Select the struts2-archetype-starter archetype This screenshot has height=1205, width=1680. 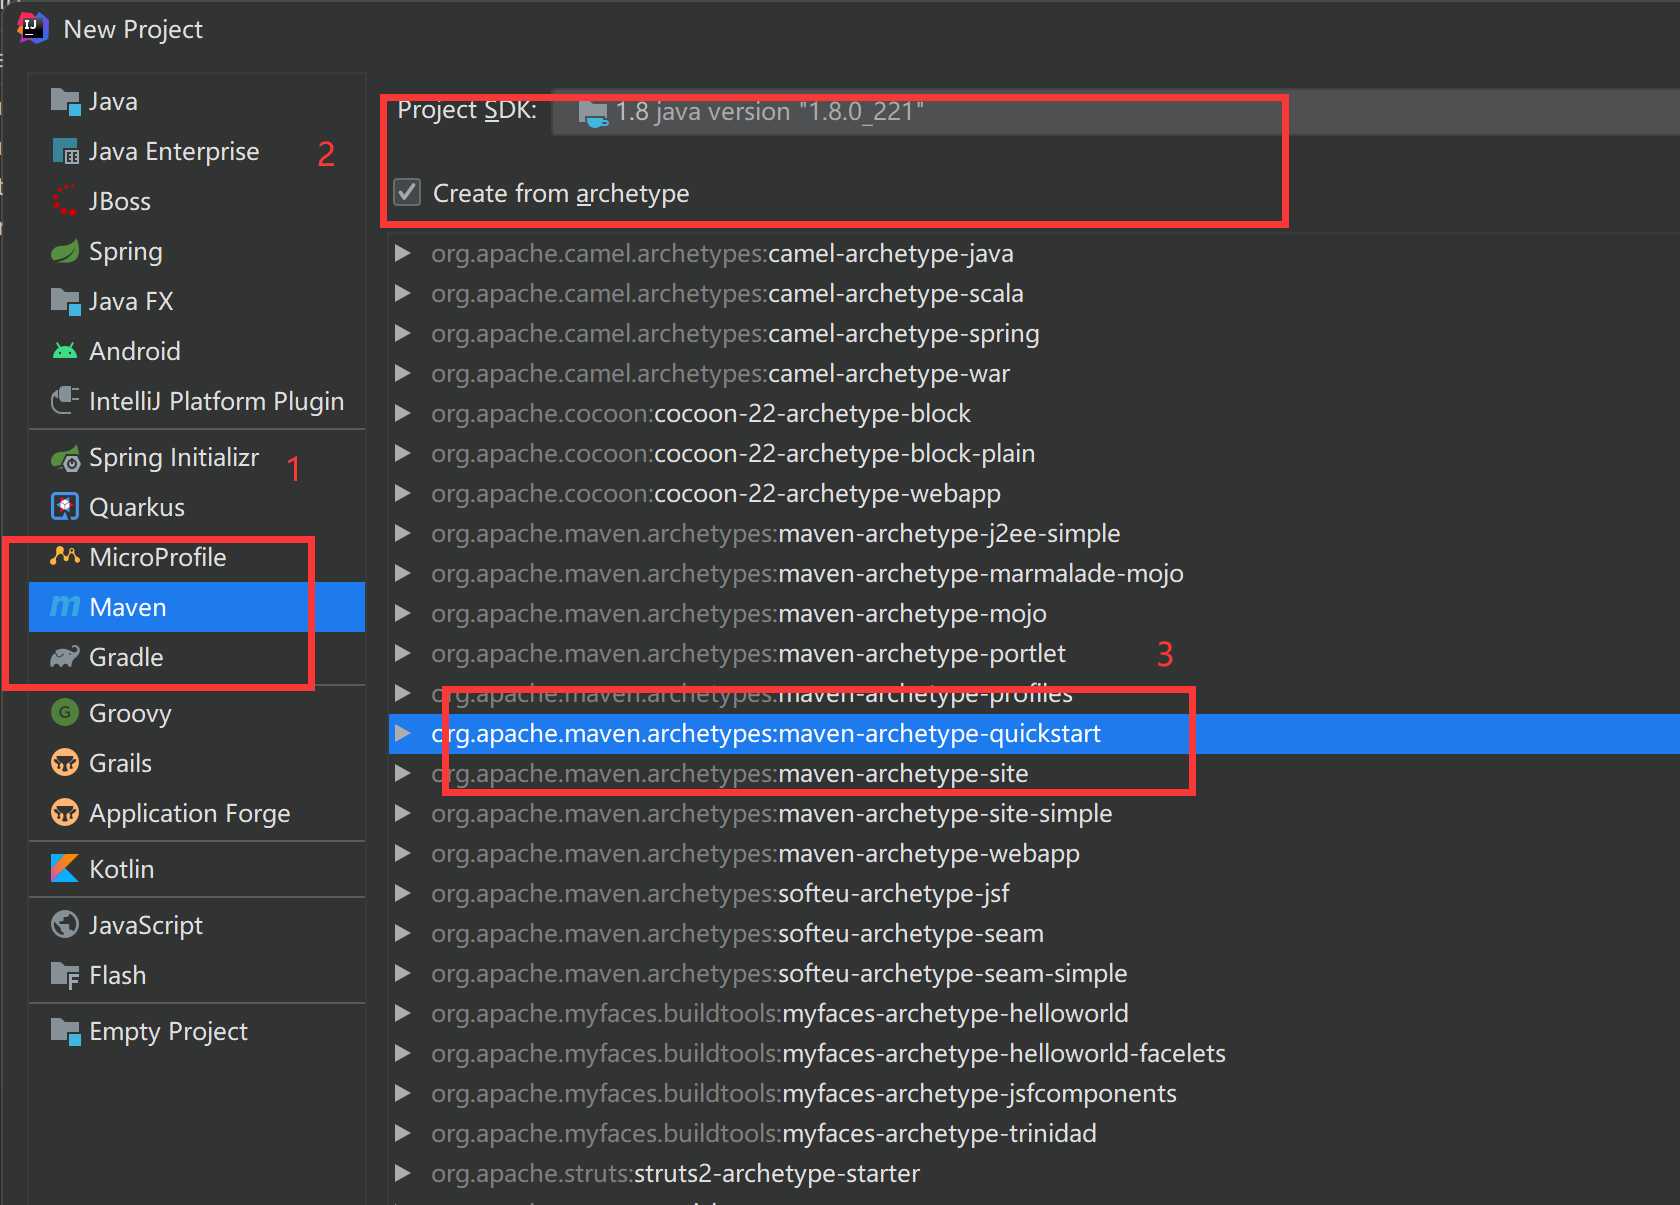1034,1173
